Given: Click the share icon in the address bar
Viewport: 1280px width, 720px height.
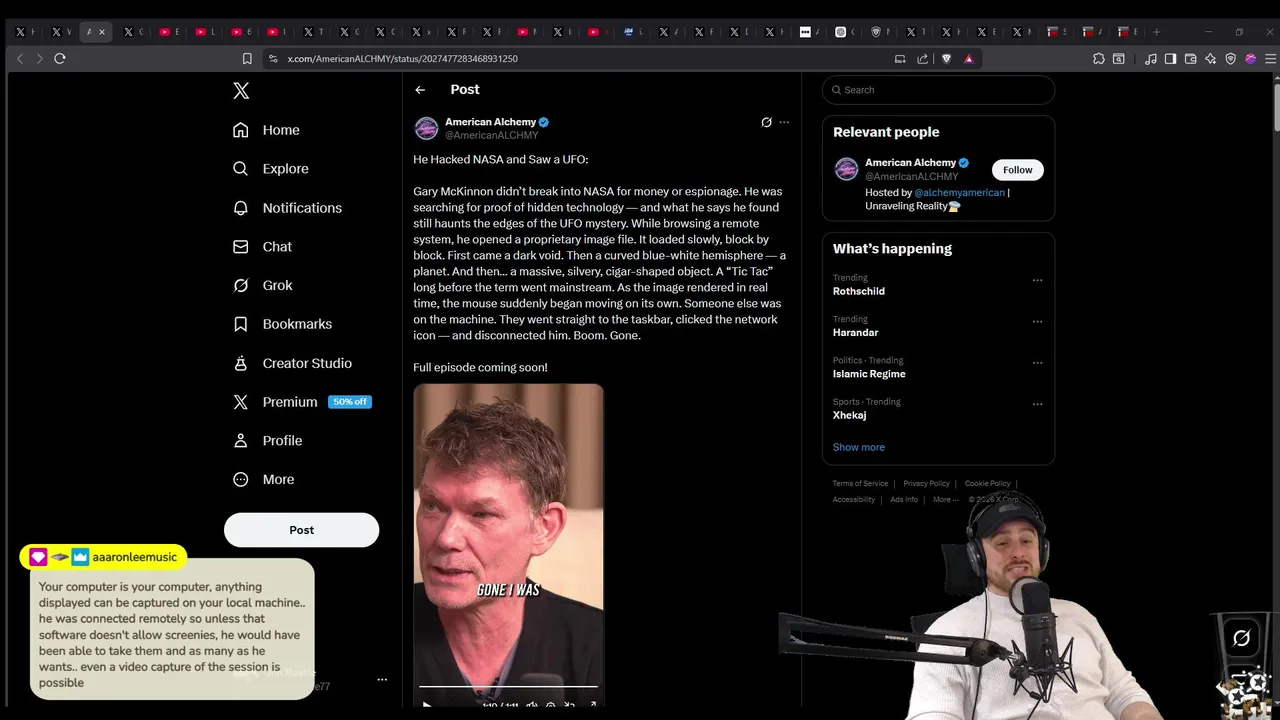Looking at the screenshot, I should click(923, 59).
